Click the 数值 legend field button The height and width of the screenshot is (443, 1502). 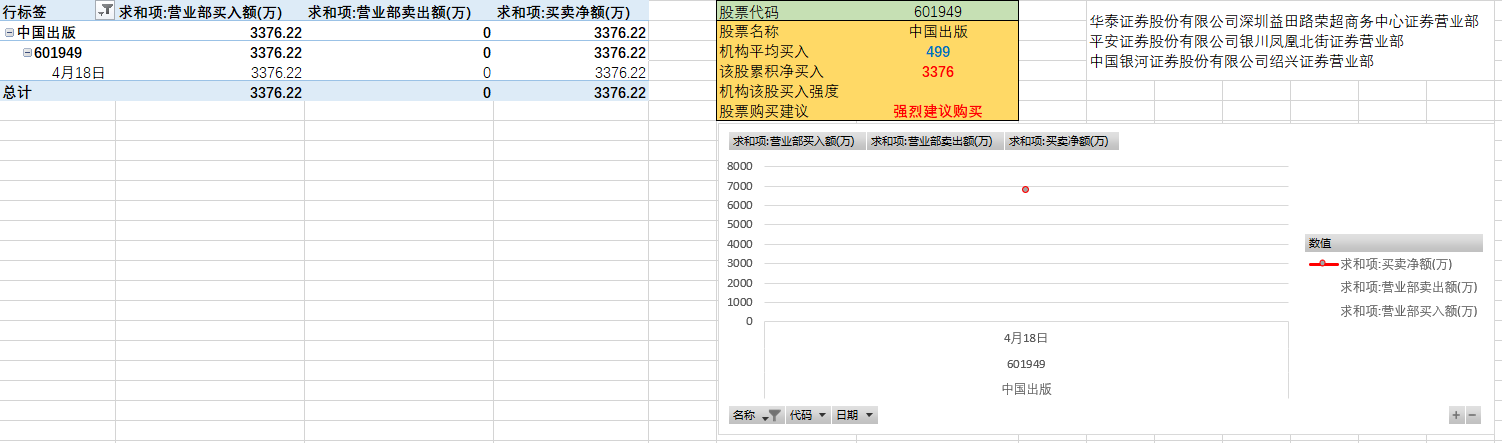(x=1393, y=243)
